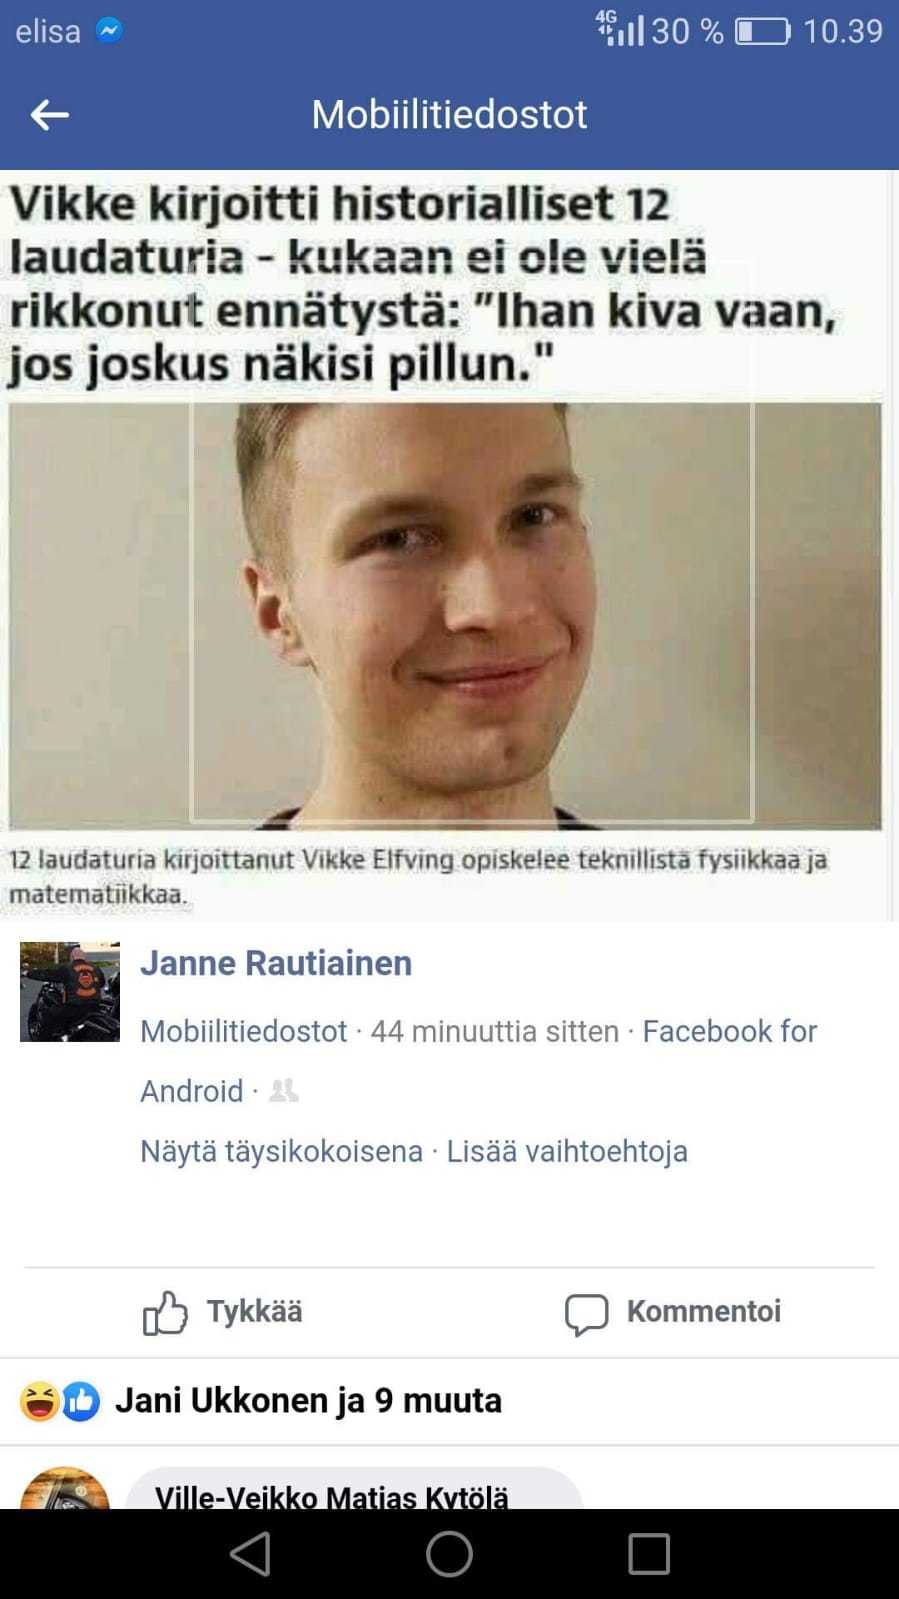
Task: Tap the blue like reaction icon
Action: (81, 1401)
